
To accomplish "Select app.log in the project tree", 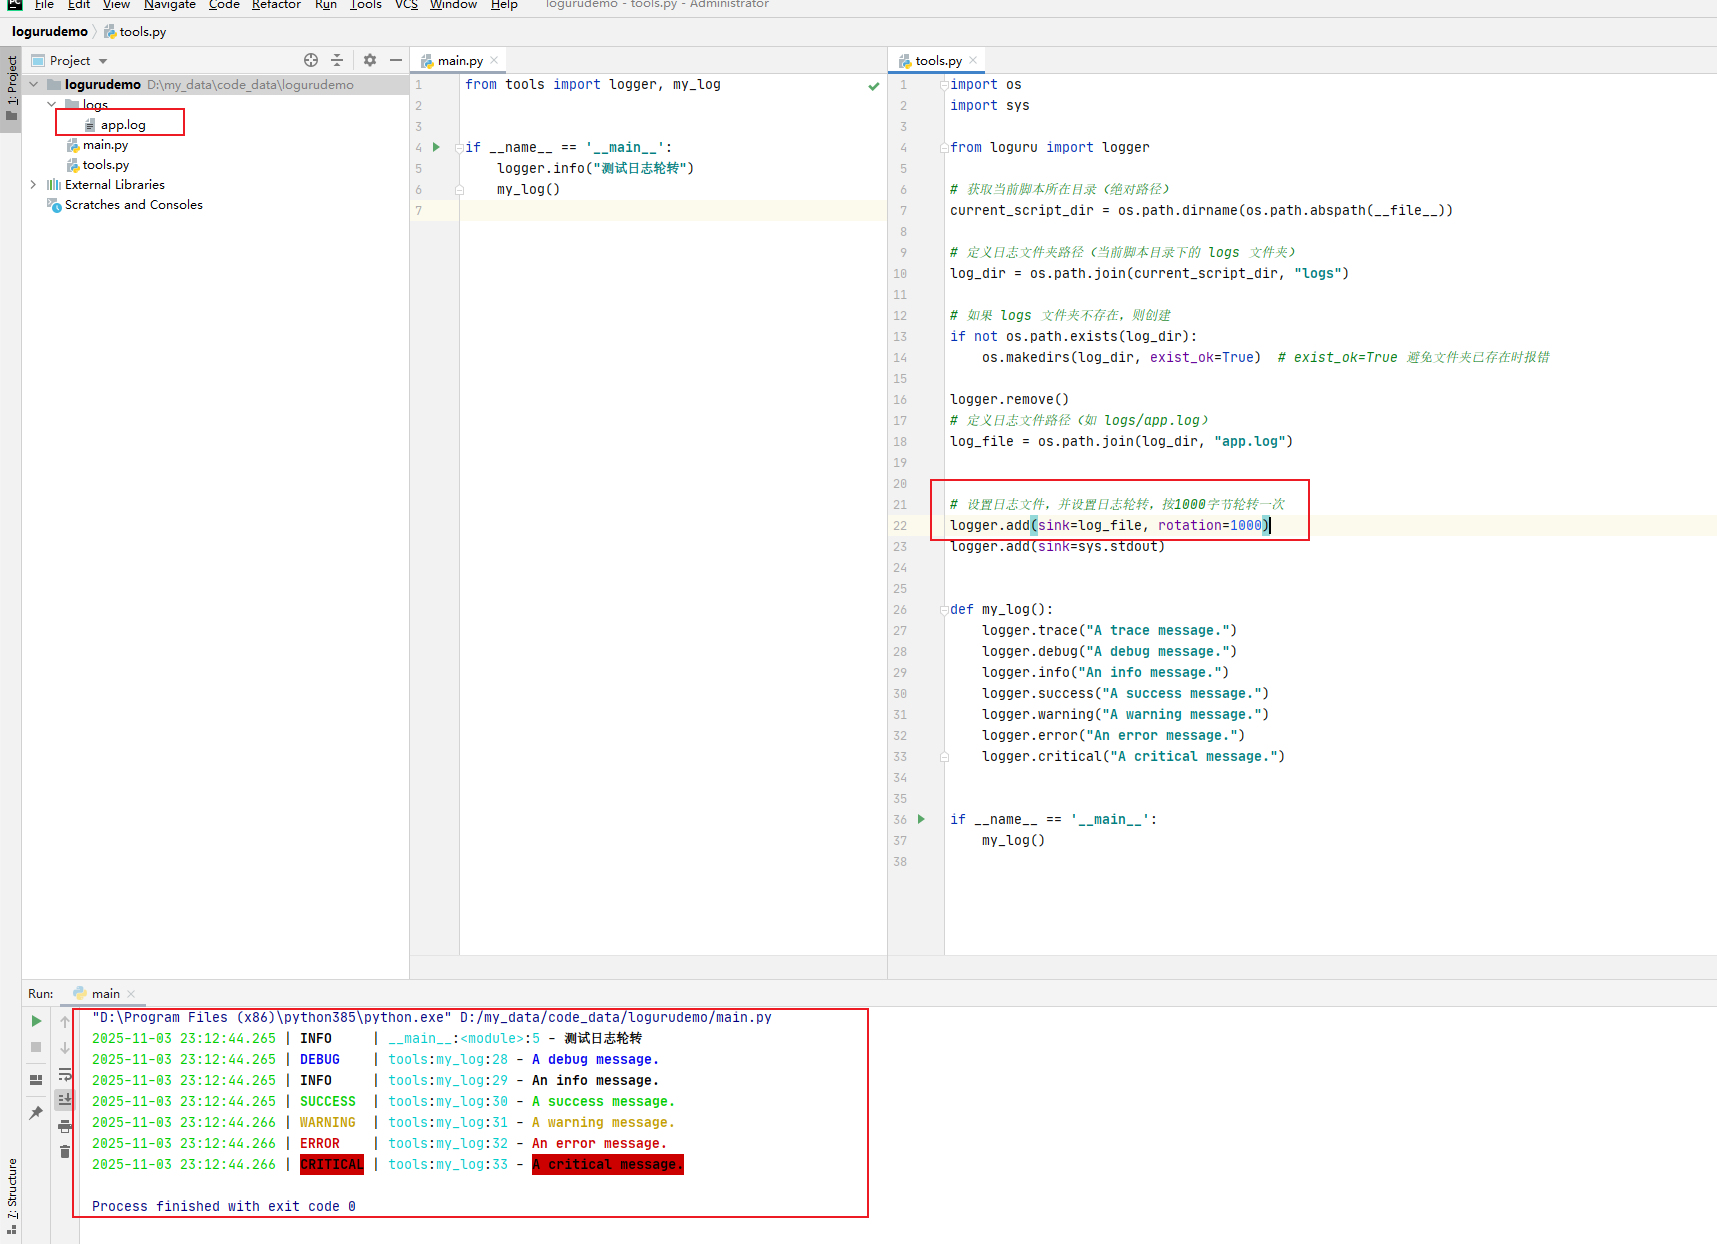I will click(122, 124).
